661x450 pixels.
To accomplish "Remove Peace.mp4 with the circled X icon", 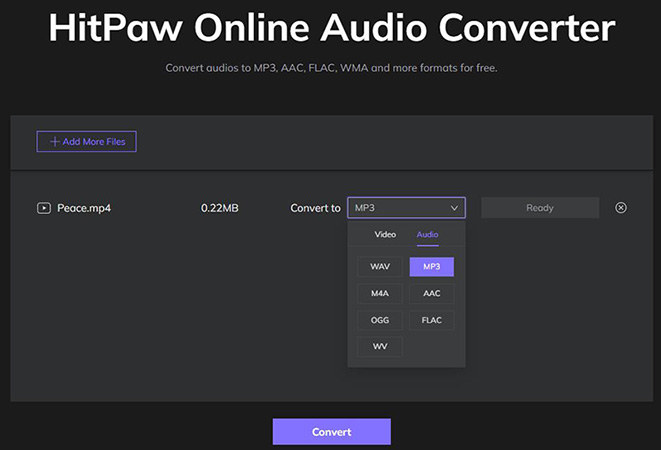I will click(621, 207).
